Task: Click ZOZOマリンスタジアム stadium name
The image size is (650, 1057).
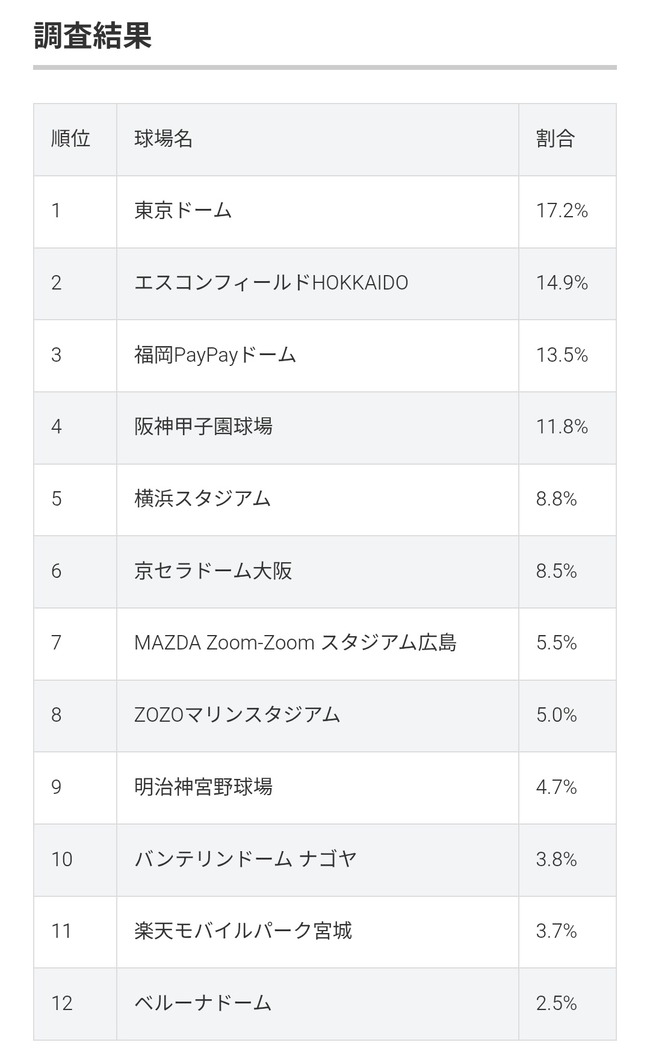Action: click(237, 715)
